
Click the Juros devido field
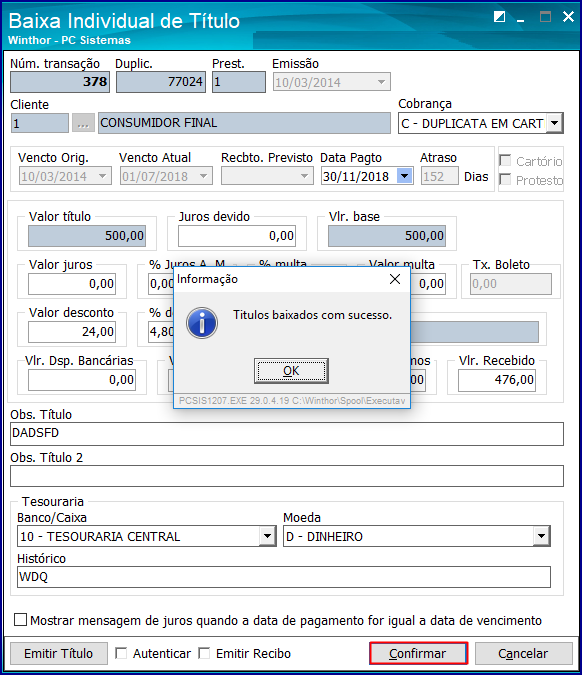237,236
